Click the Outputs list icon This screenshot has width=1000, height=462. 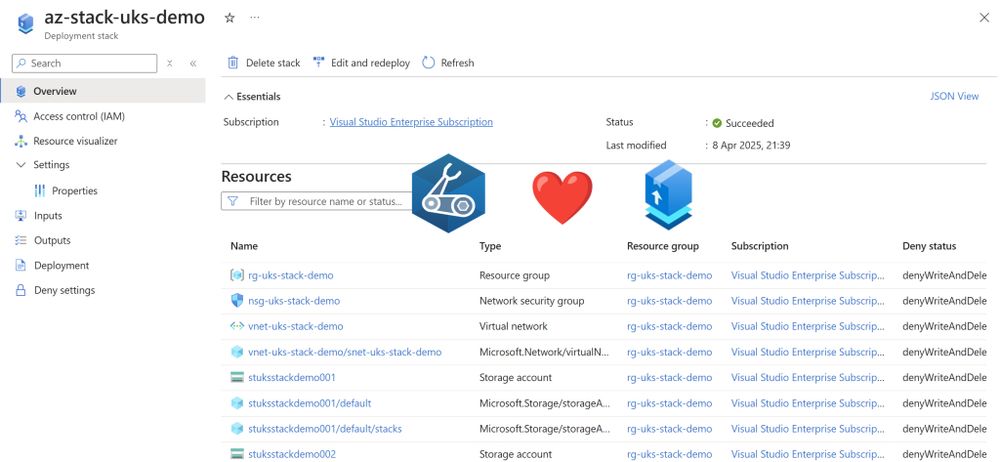click(x=20, y=241)
